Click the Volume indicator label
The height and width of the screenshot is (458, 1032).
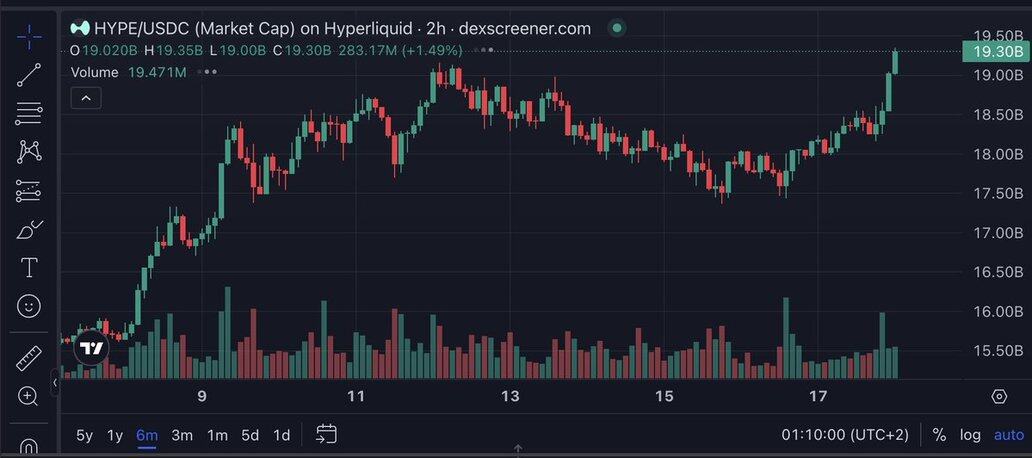(95, 72)
